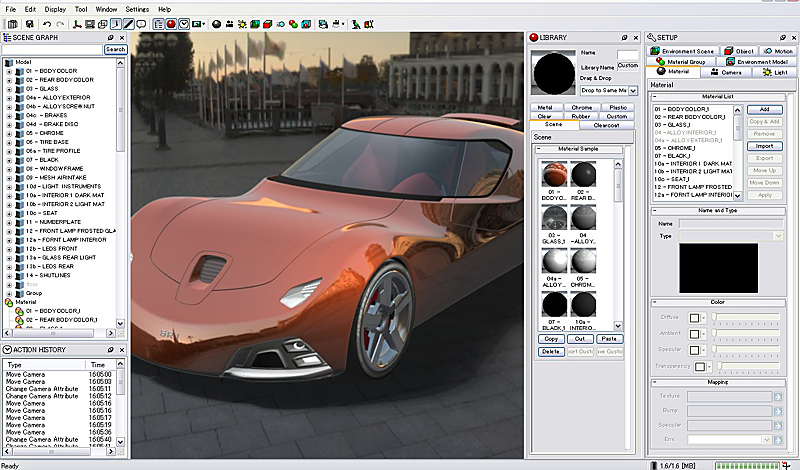The width and height of the screenshot is (800, 470).
Task: Expand the 03 - GLASS tree node
Action: tap(9, 88)
